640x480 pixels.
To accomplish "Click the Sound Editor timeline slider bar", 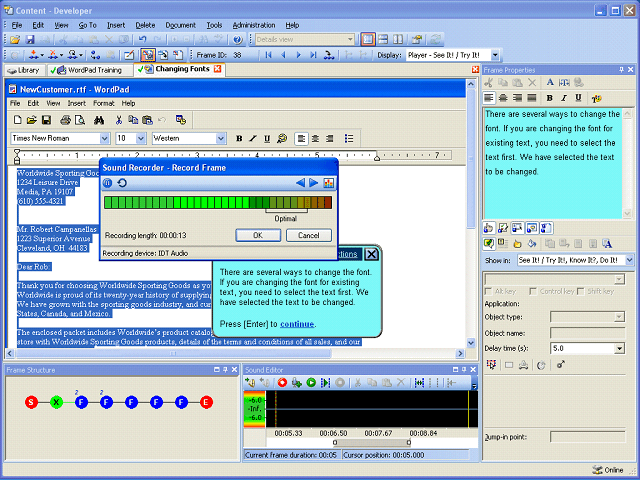I will [x=371, y=442].
